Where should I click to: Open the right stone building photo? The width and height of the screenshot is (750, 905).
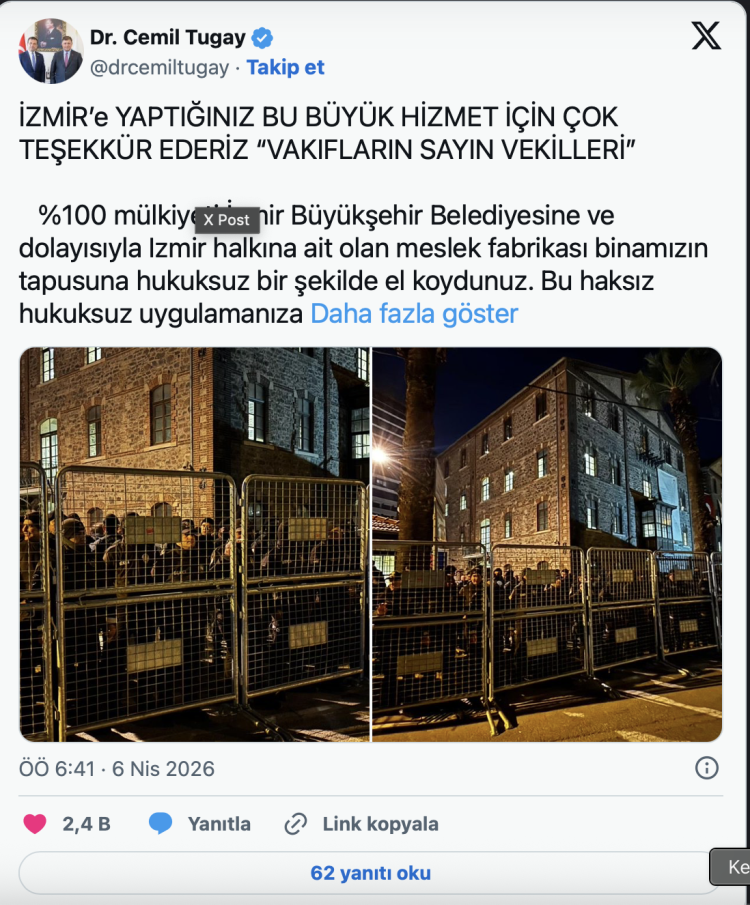(547, 544)
